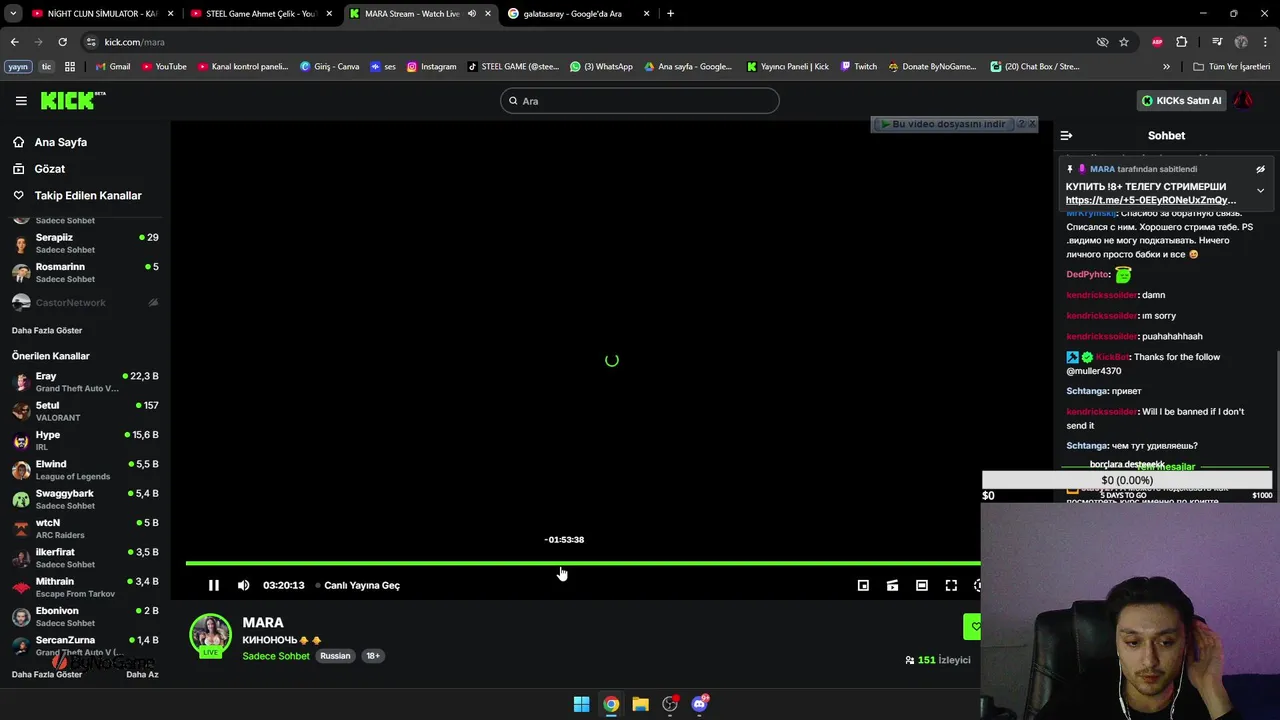Enable picture-in-picture mini player
This screenshot has width=1280, height=720.
(863, 585)
